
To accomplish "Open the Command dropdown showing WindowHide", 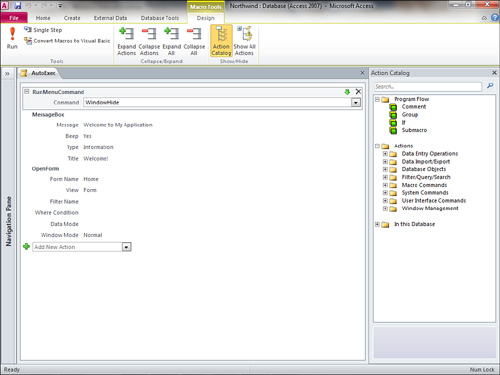I will [x=356, y=103].
